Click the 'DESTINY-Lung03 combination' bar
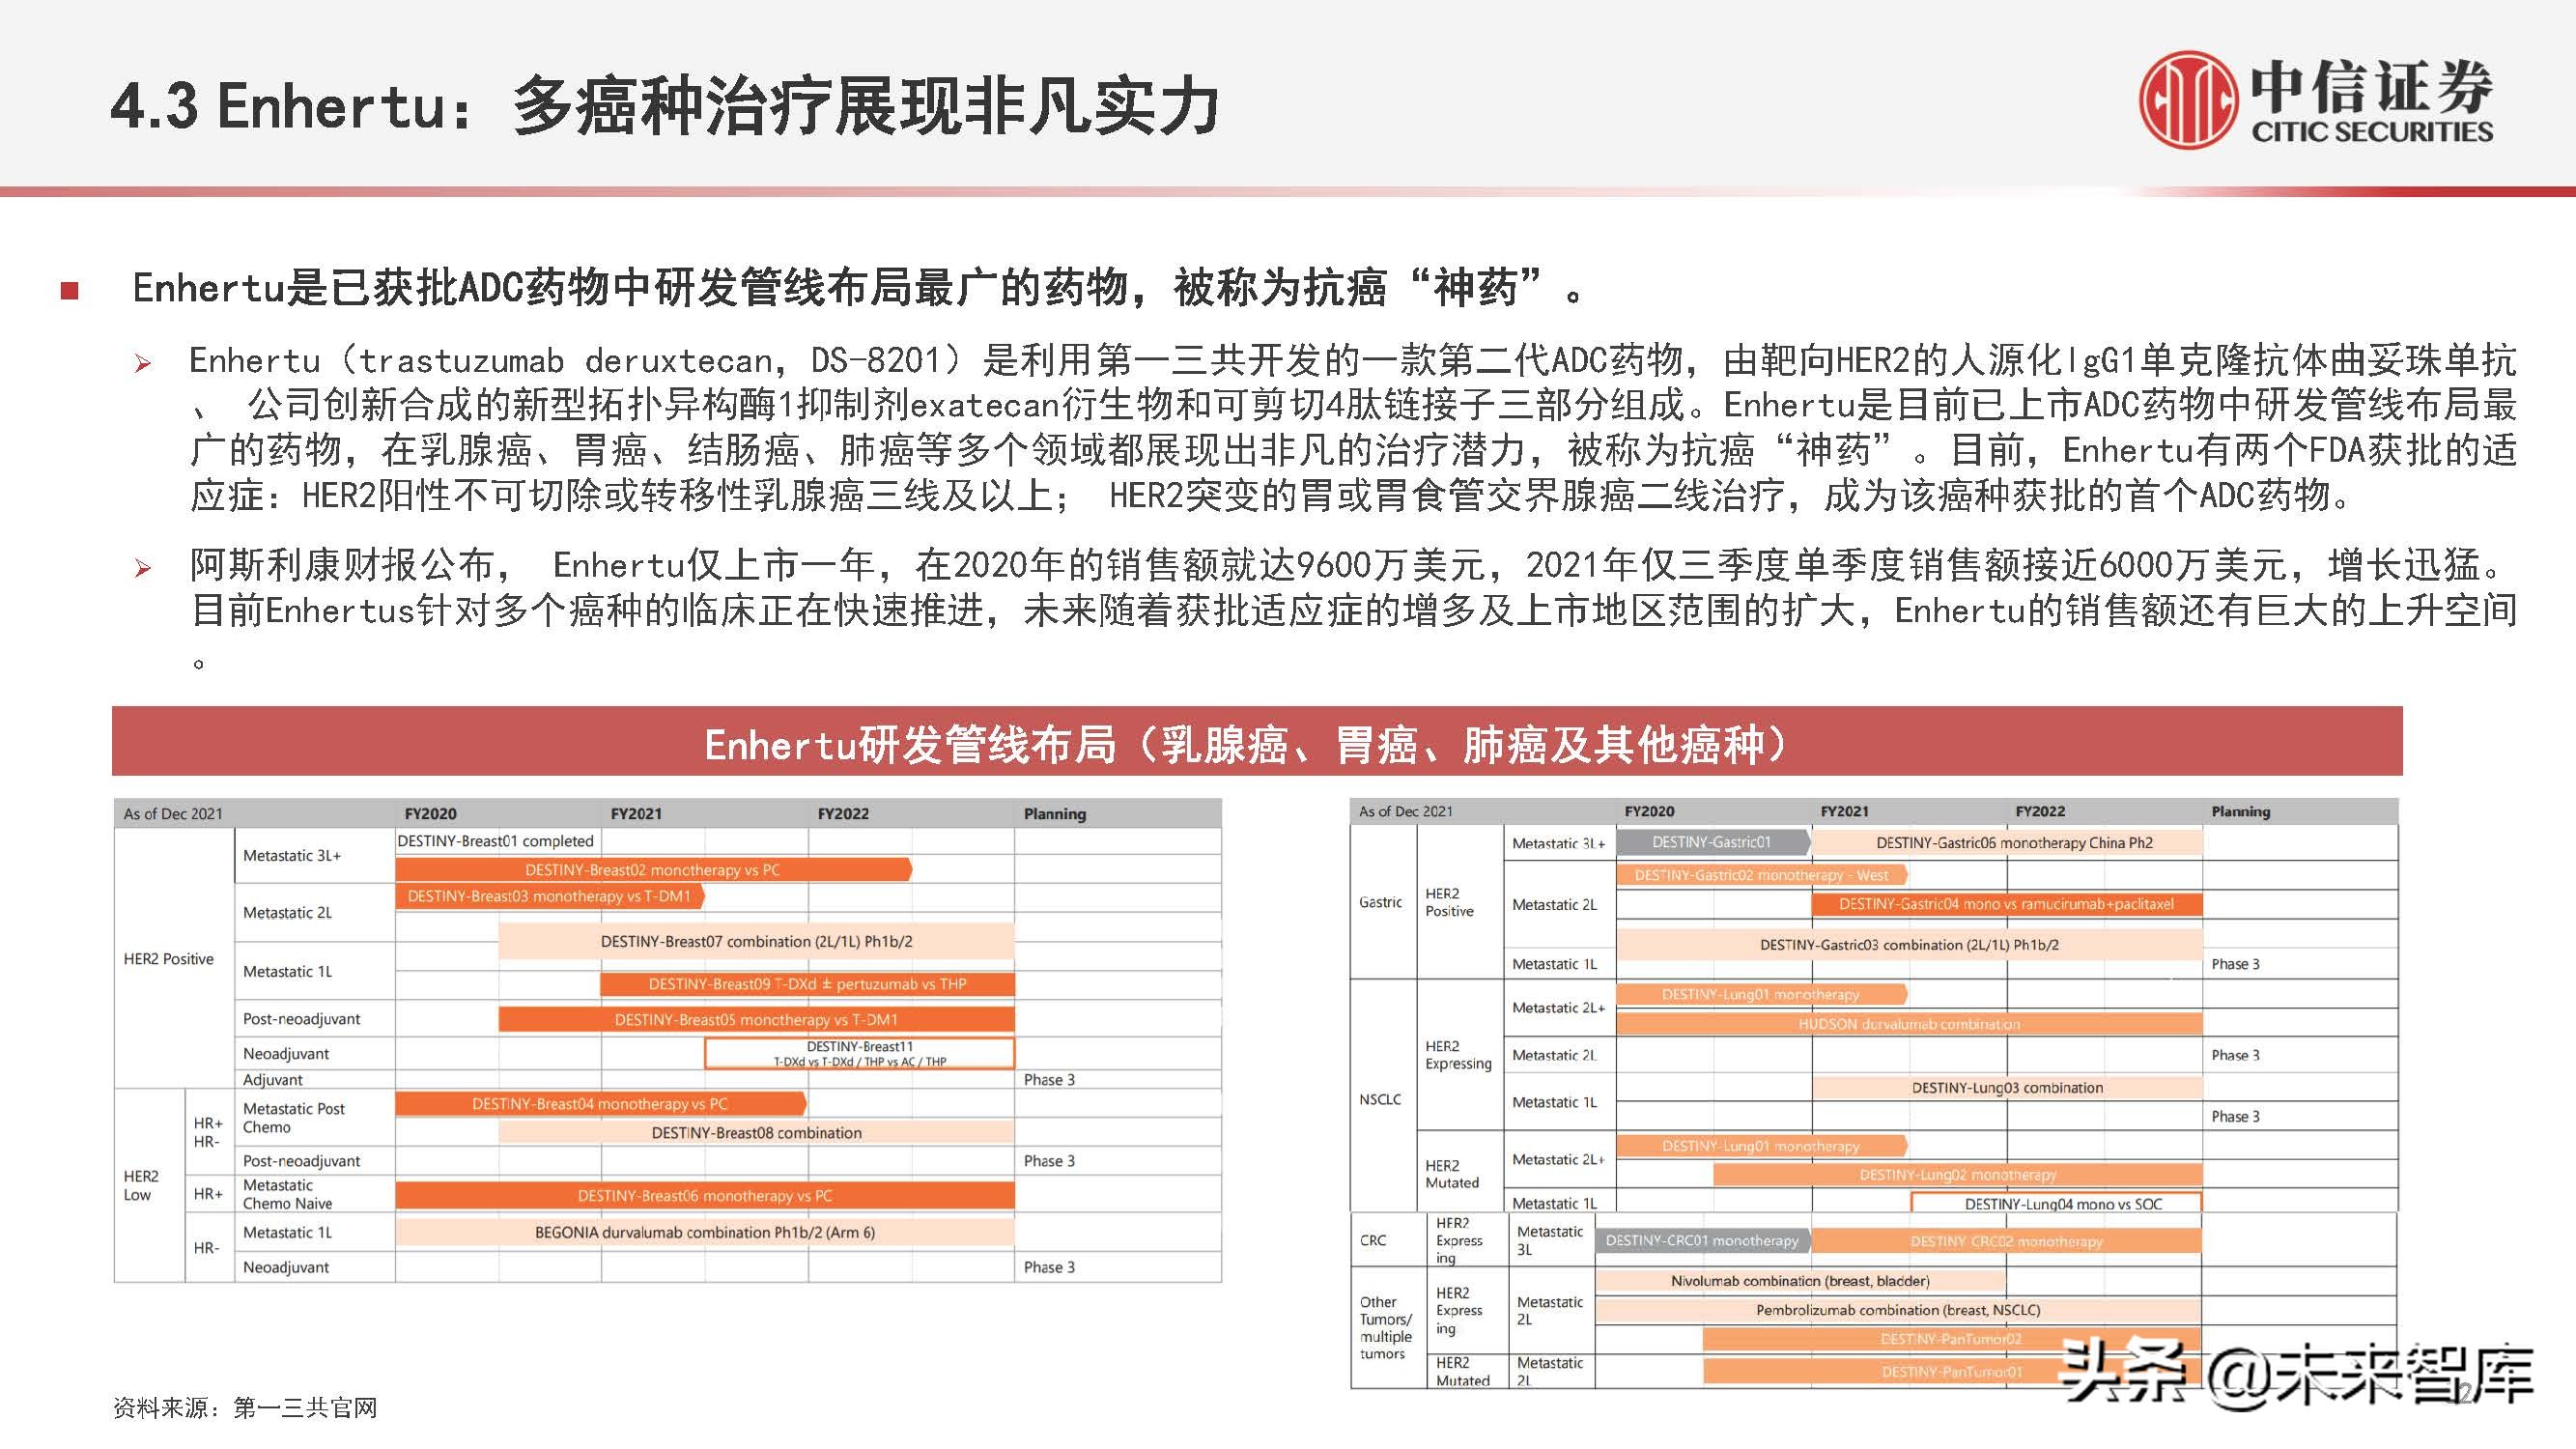The image size is (2576, 1449). tap(2007, 1088)
